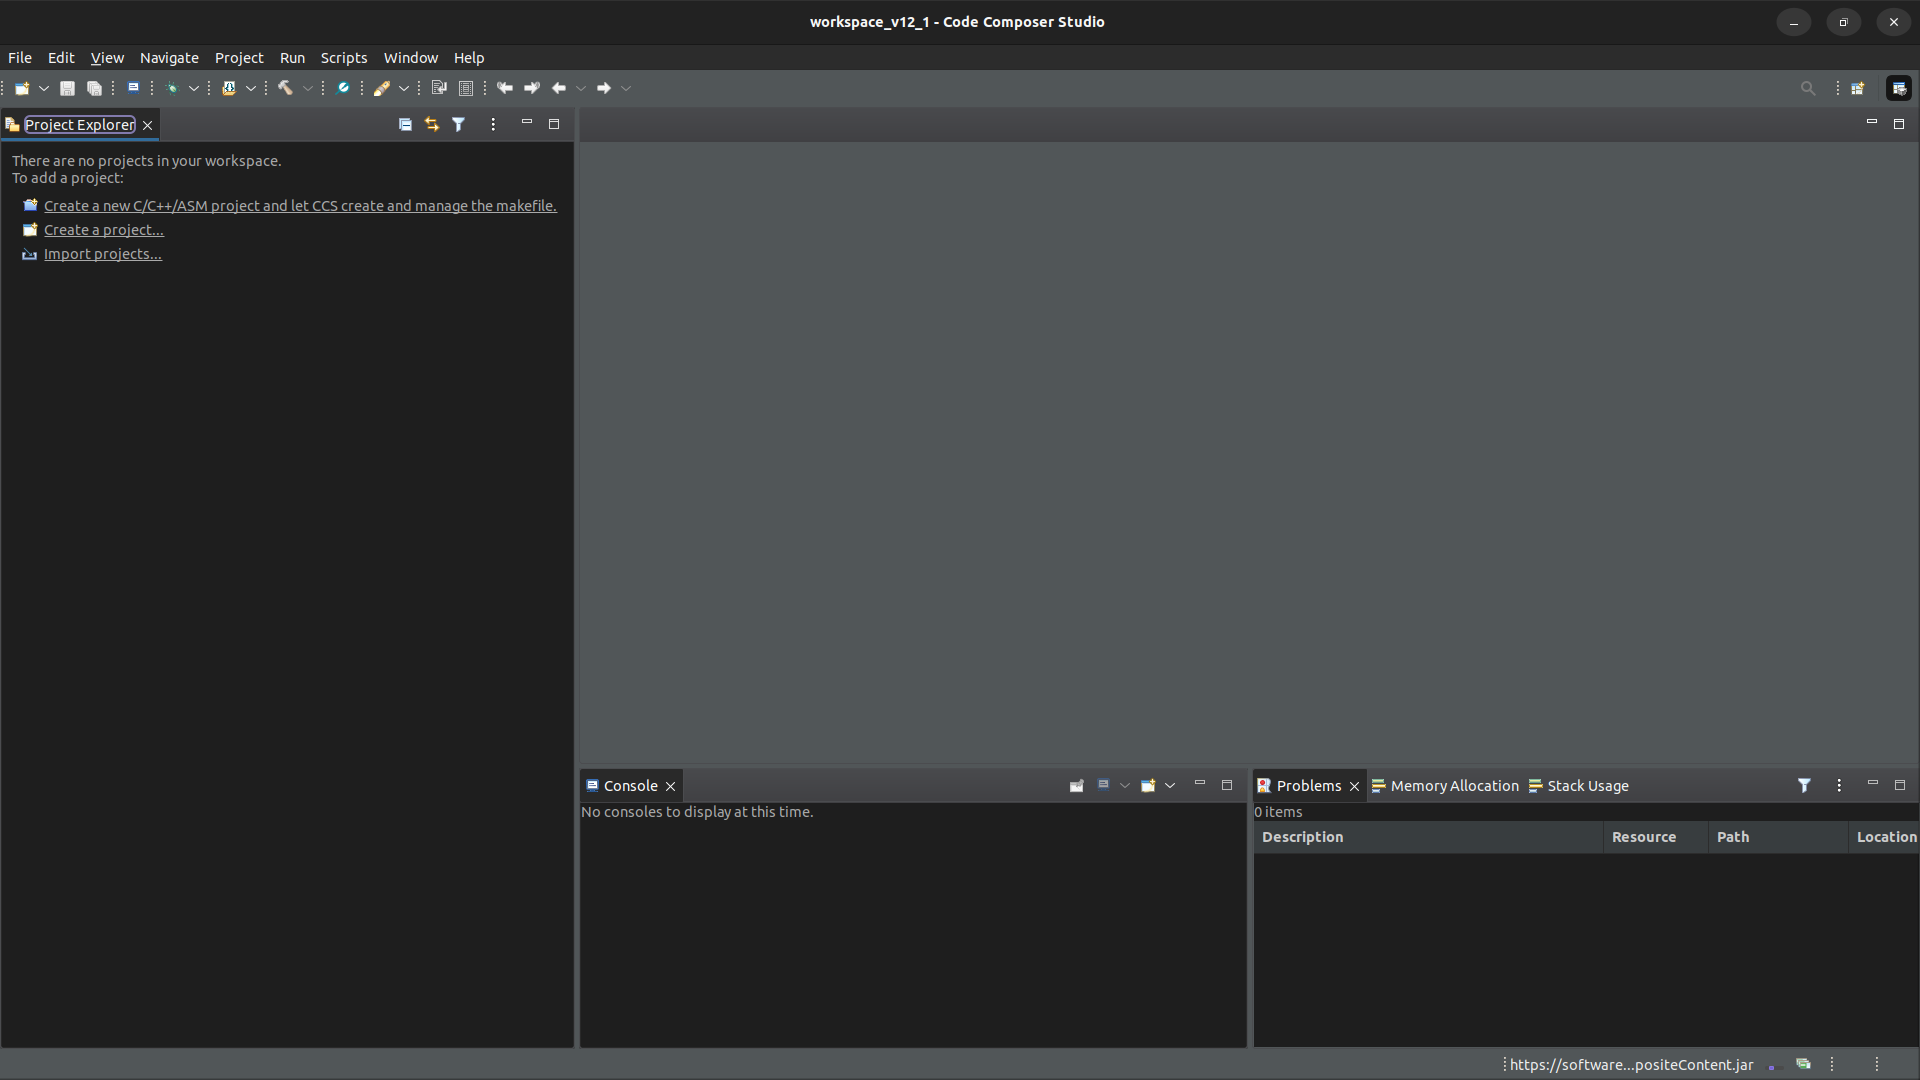Click Next Edit Location arrow icon
Screen dimensions: 1920x1080
[x=532, y=88]
